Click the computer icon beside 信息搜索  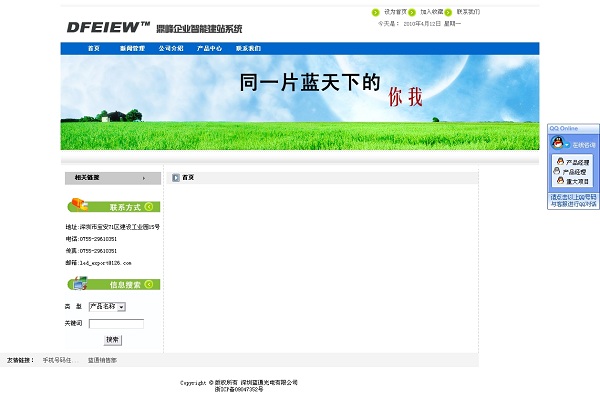80,283
